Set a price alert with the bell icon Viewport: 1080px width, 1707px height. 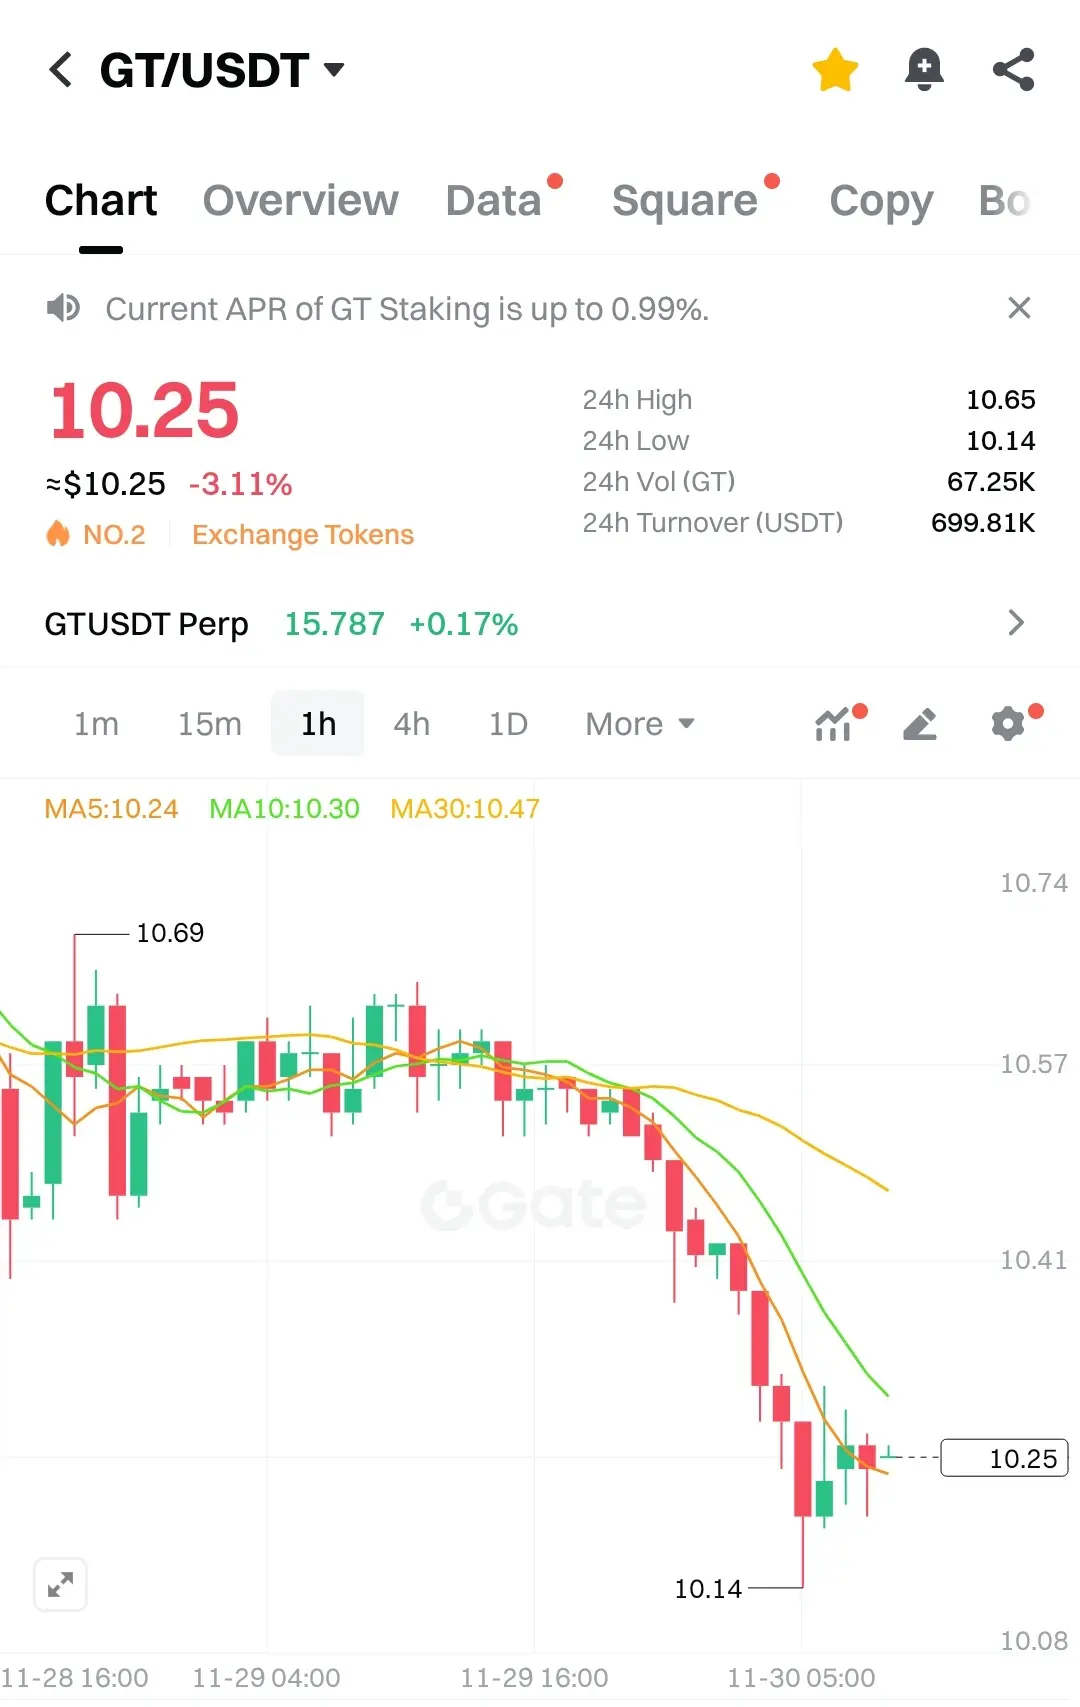(x=924, y=70)
